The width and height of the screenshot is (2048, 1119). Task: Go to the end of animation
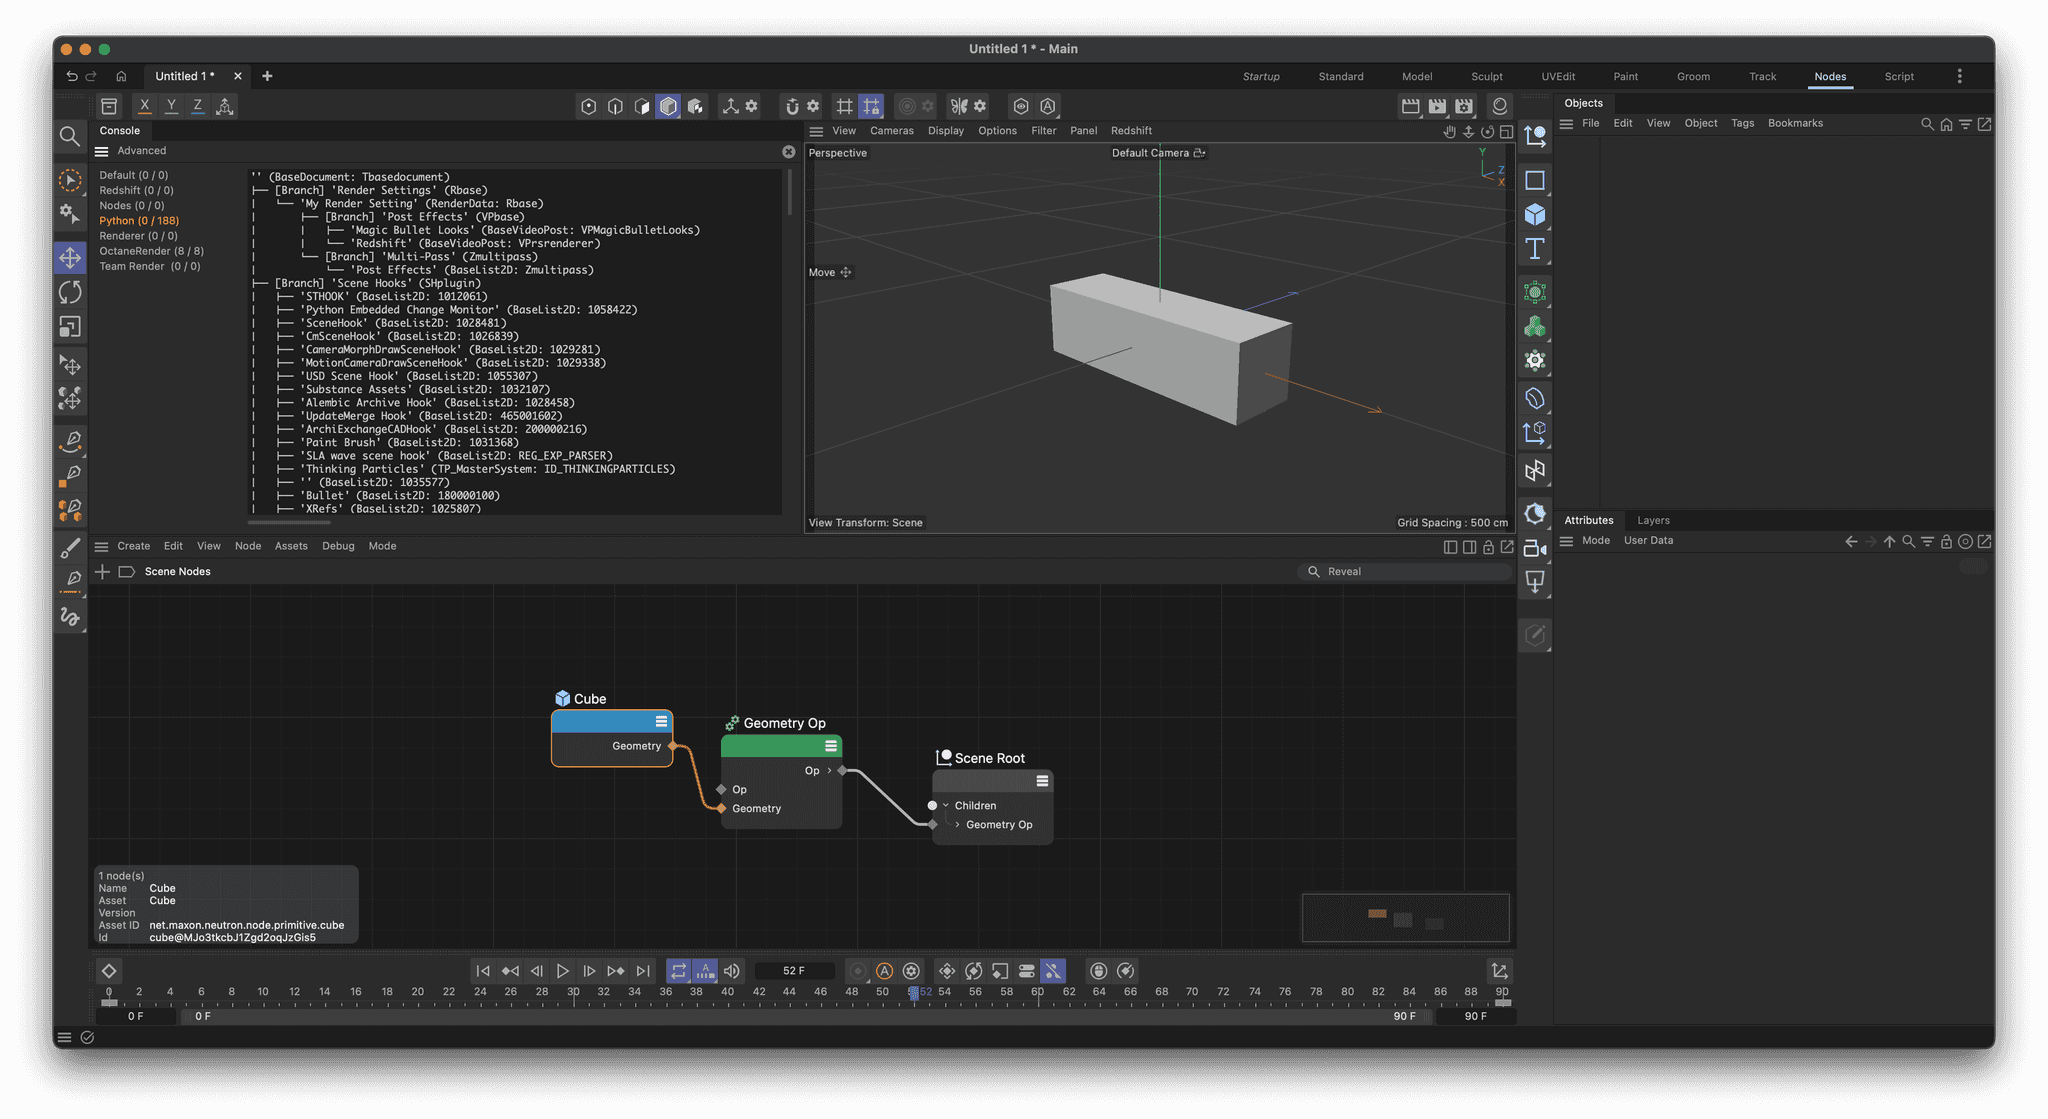[643, 971]
